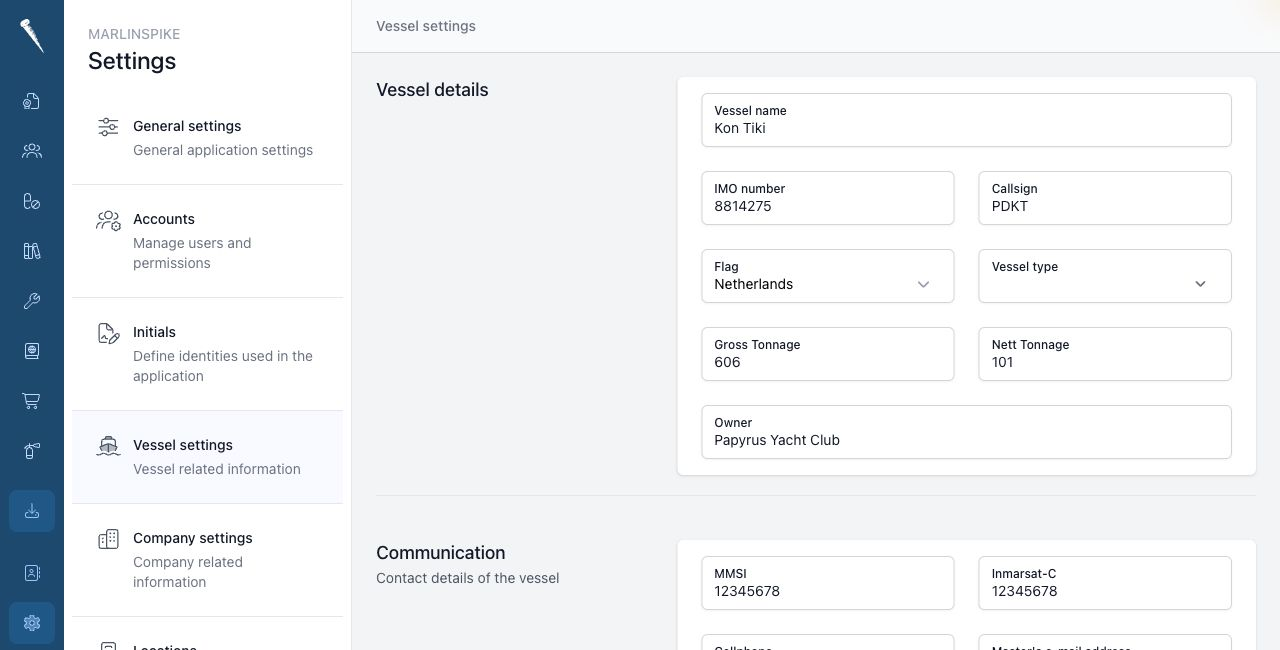Expand the Flag dropdown
This screenshot has width=1280, height=650.
[x=827, y=276]
